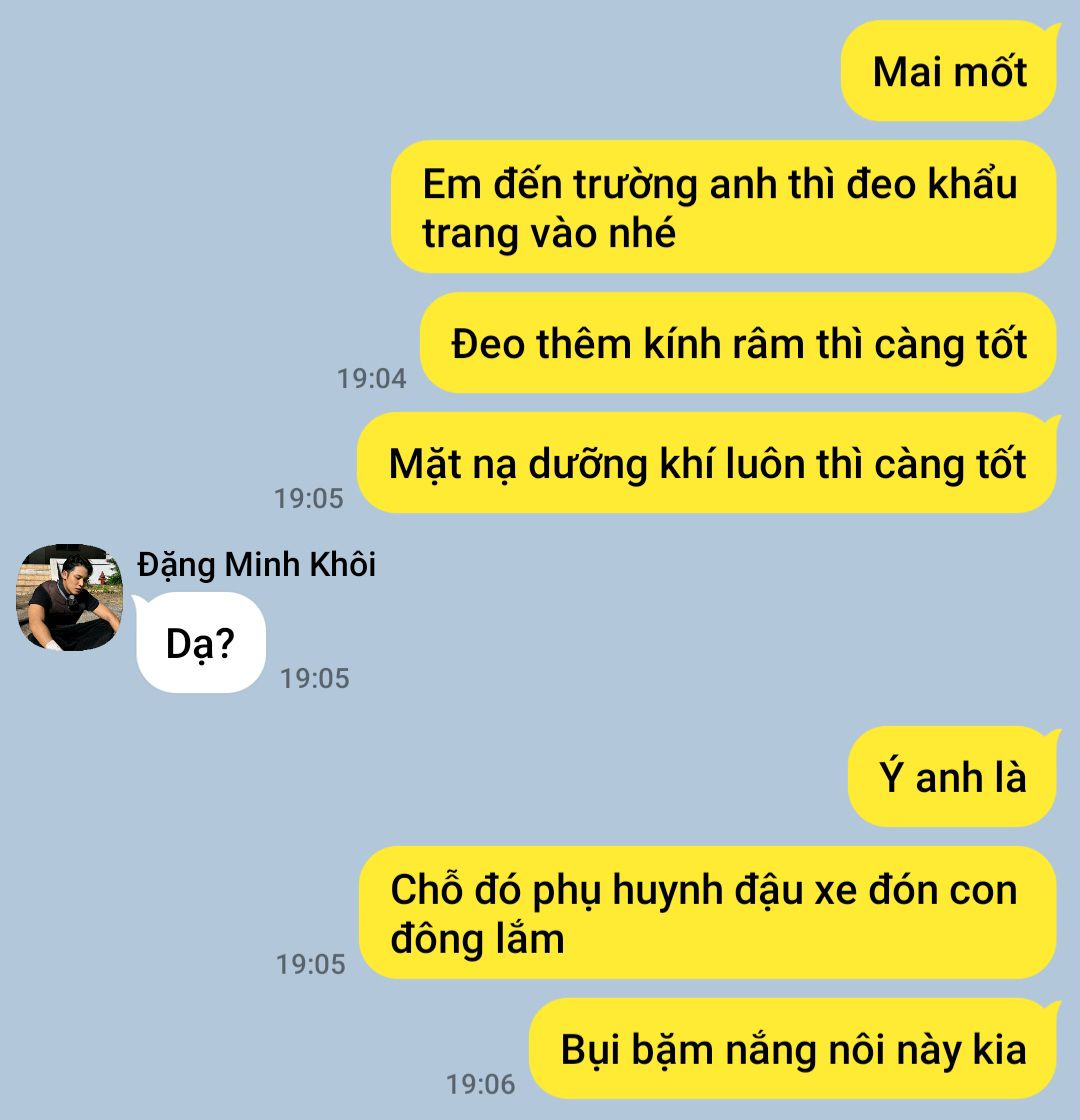1080x1120 pixels.
Task: Click the 19:05 timestamp next to 'Dạ?'
Action: click(314, 679)
